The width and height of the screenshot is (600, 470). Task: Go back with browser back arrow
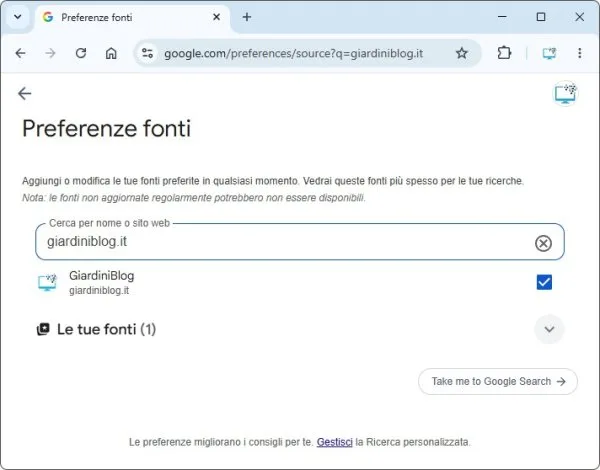point(20,53)
